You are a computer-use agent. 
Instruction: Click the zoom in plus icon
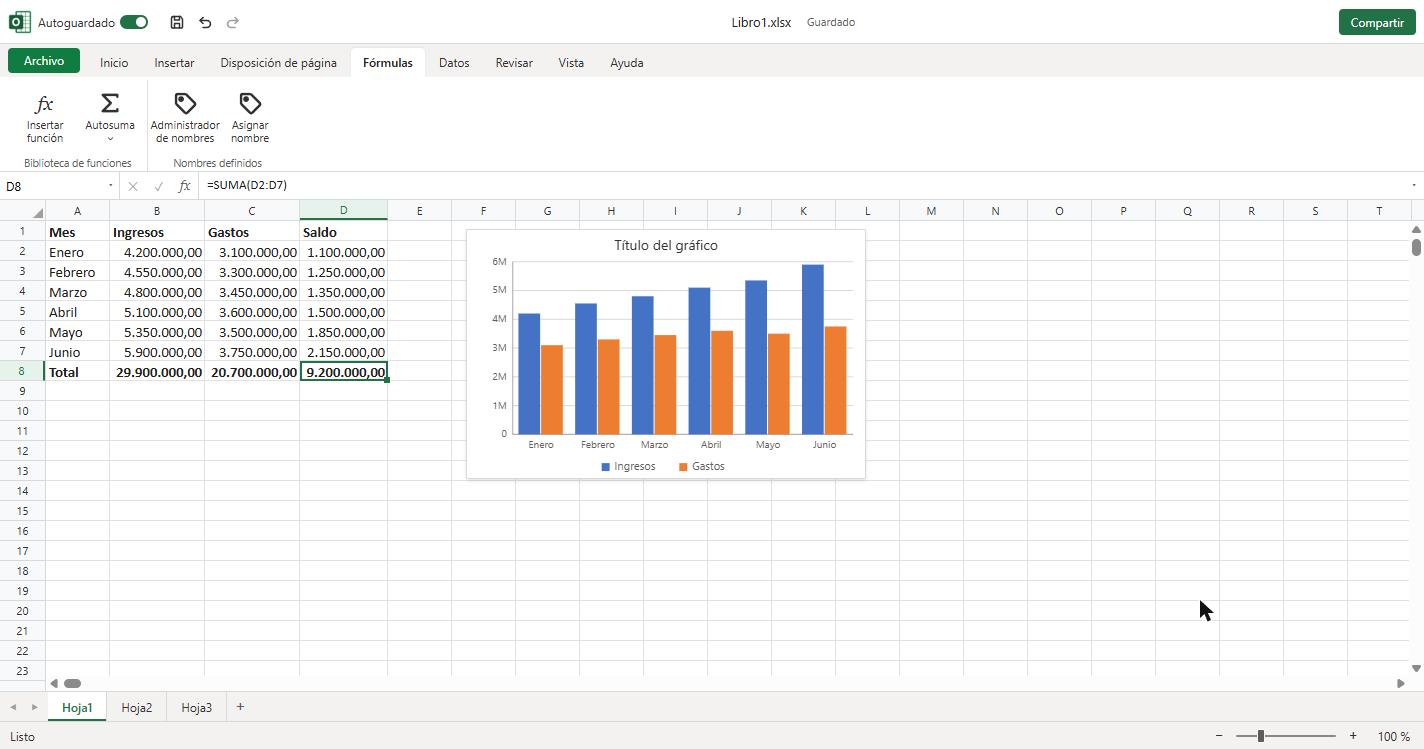pyautogui.click(x=1353, y=736)
